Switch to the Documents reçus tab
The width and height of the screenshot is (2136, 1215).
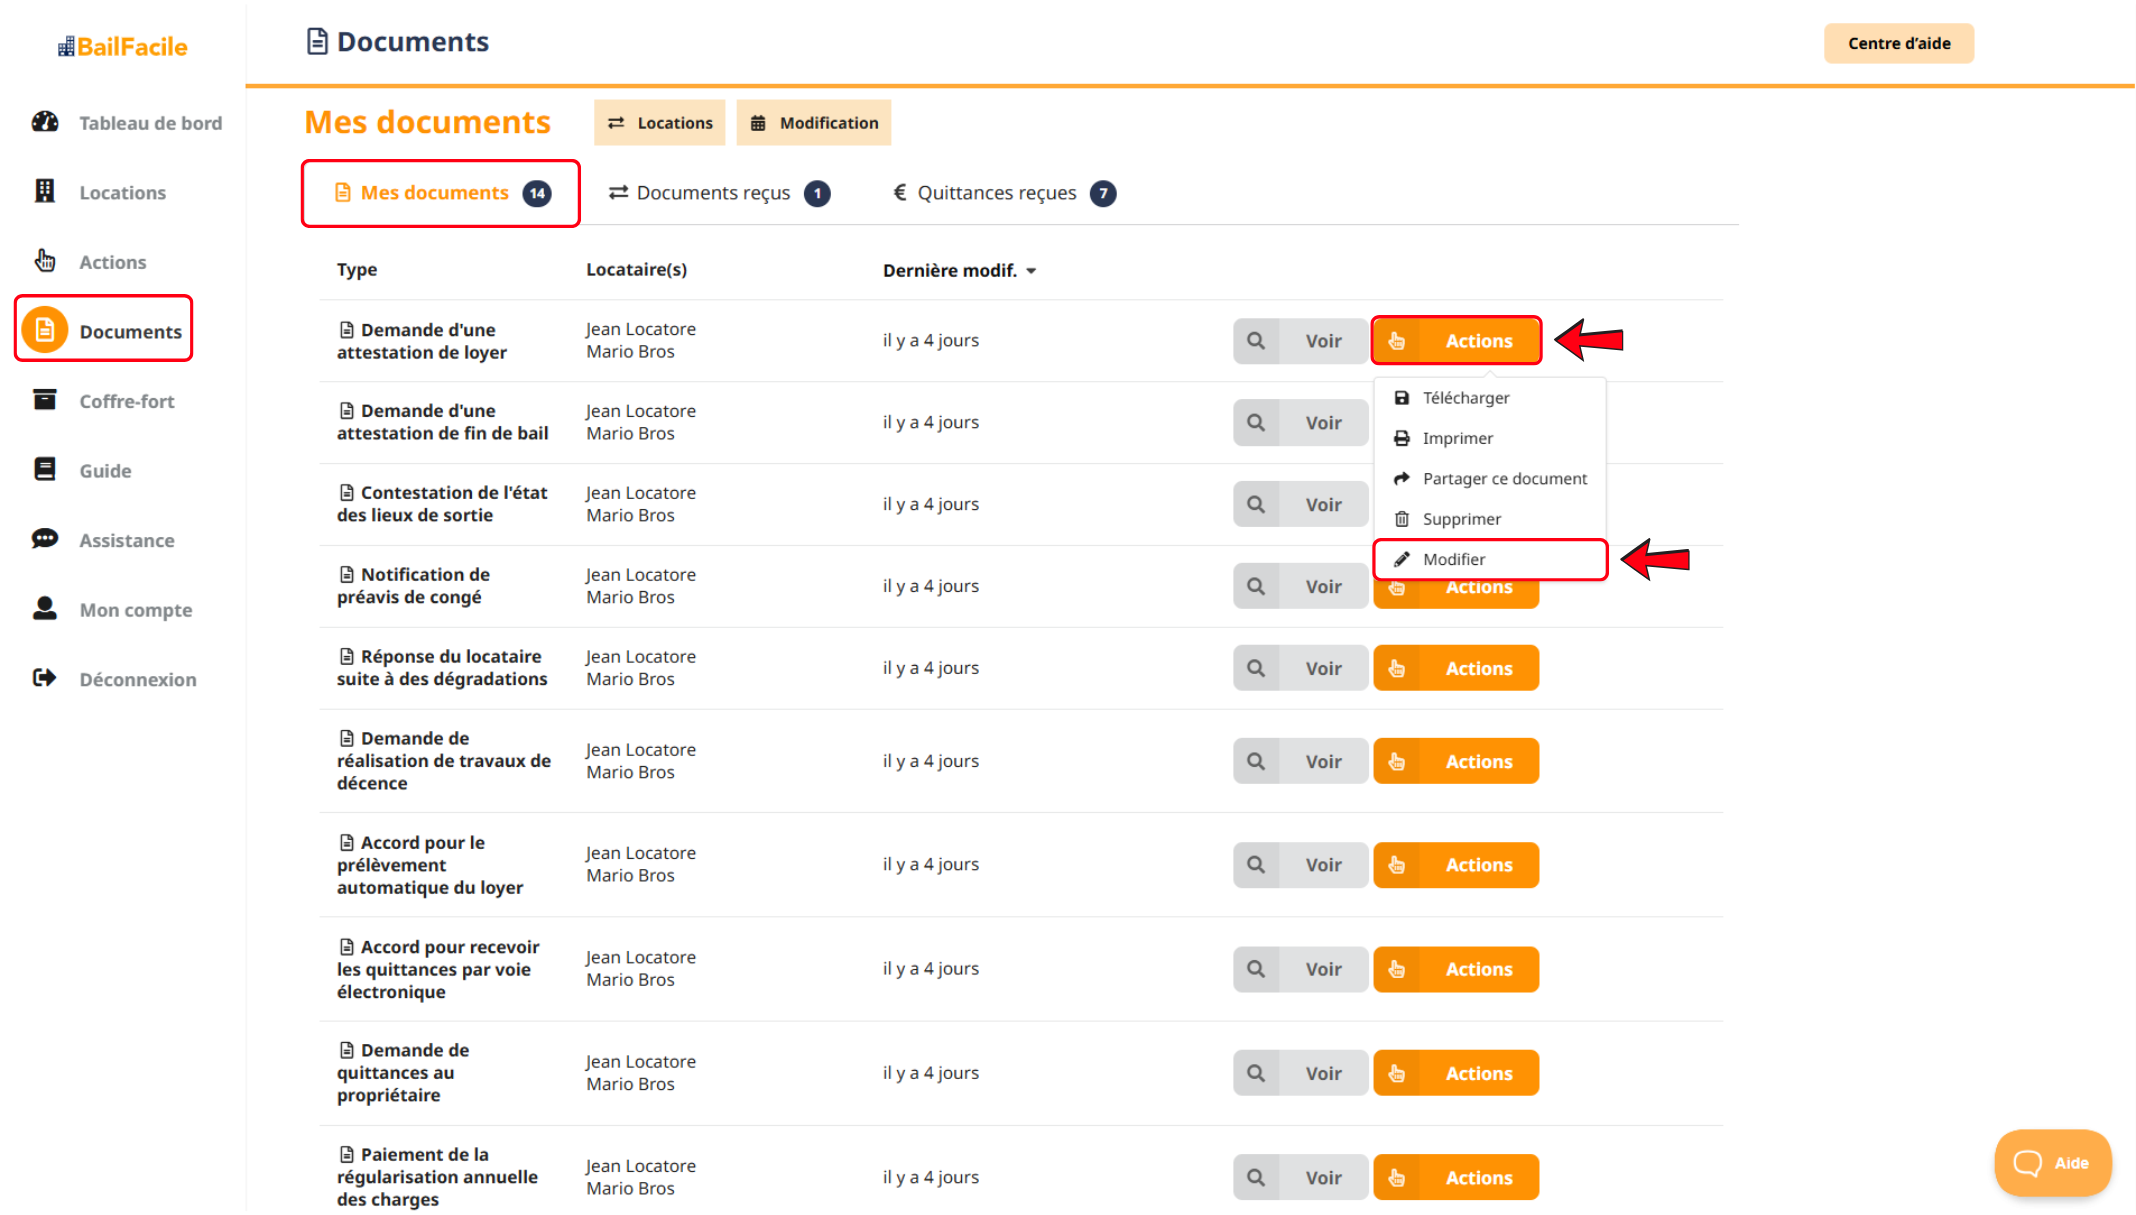713,193
